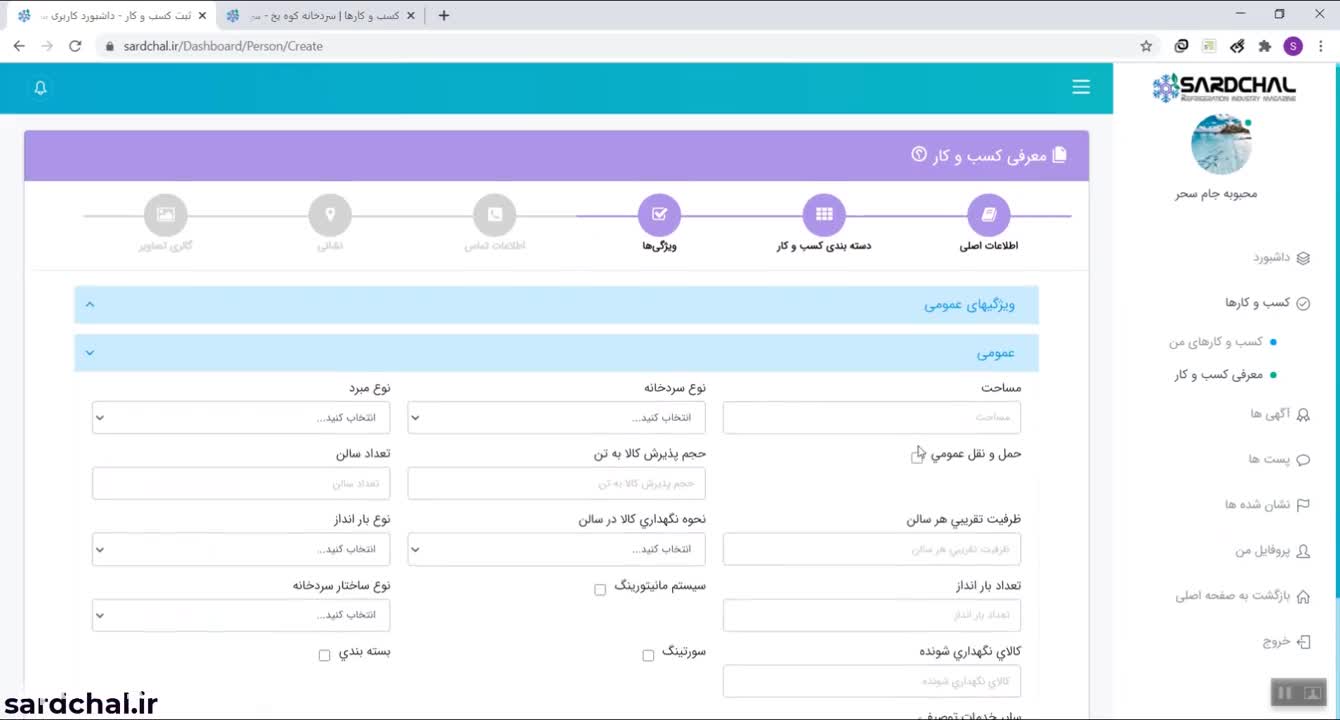Image resolution: width=1340 pixels, height=720 pixels.
Task: Tick the بسته بندی checkbox
Action: click(324, 655)
